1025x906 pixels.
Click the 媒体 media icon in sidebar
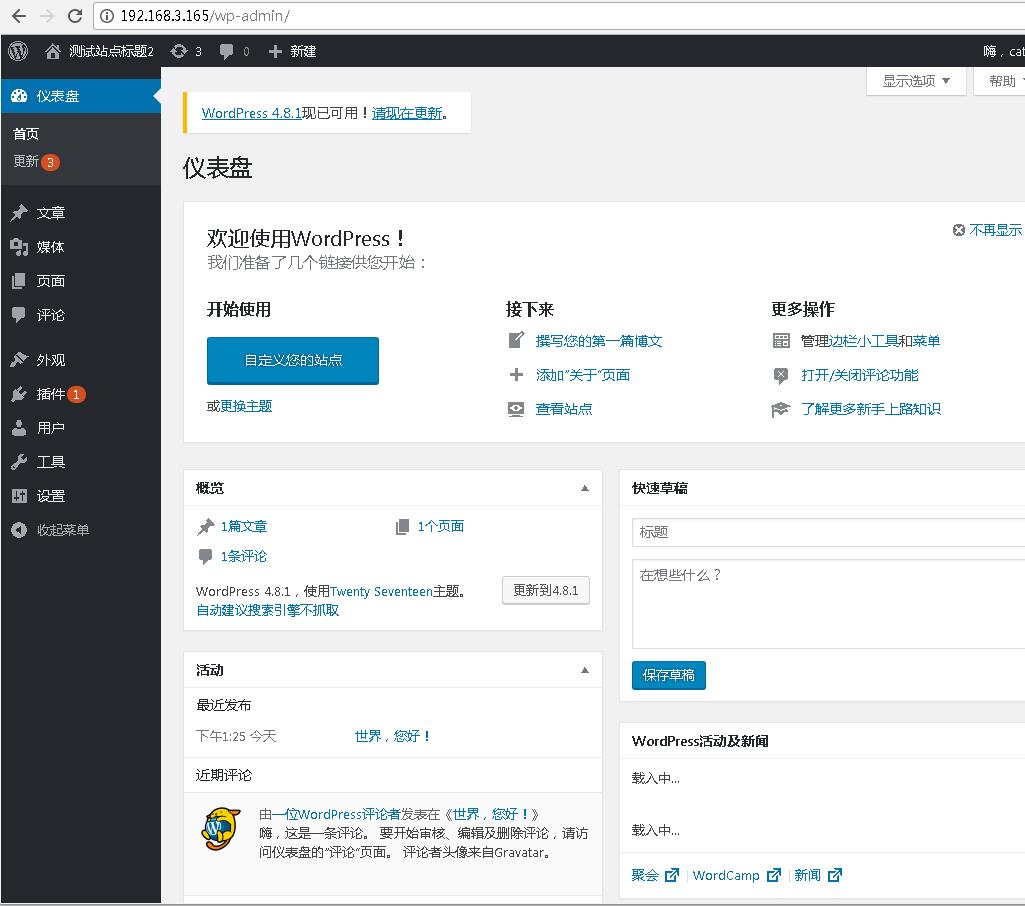[19, 246]
